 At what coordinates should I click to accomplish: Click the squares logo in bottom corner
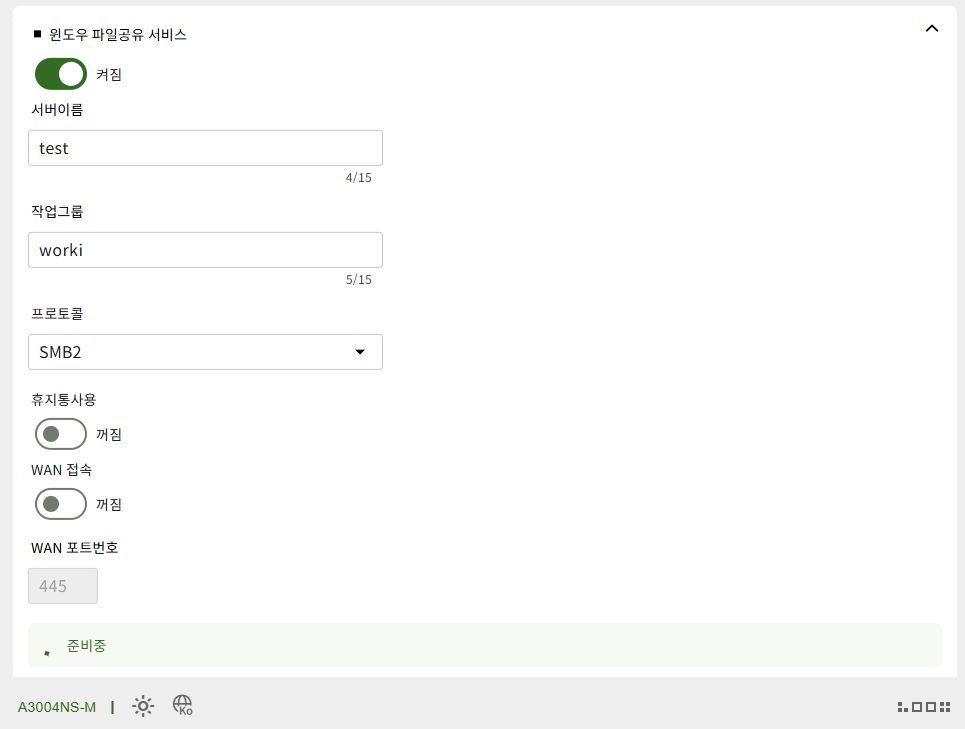(x=924, y=707)
